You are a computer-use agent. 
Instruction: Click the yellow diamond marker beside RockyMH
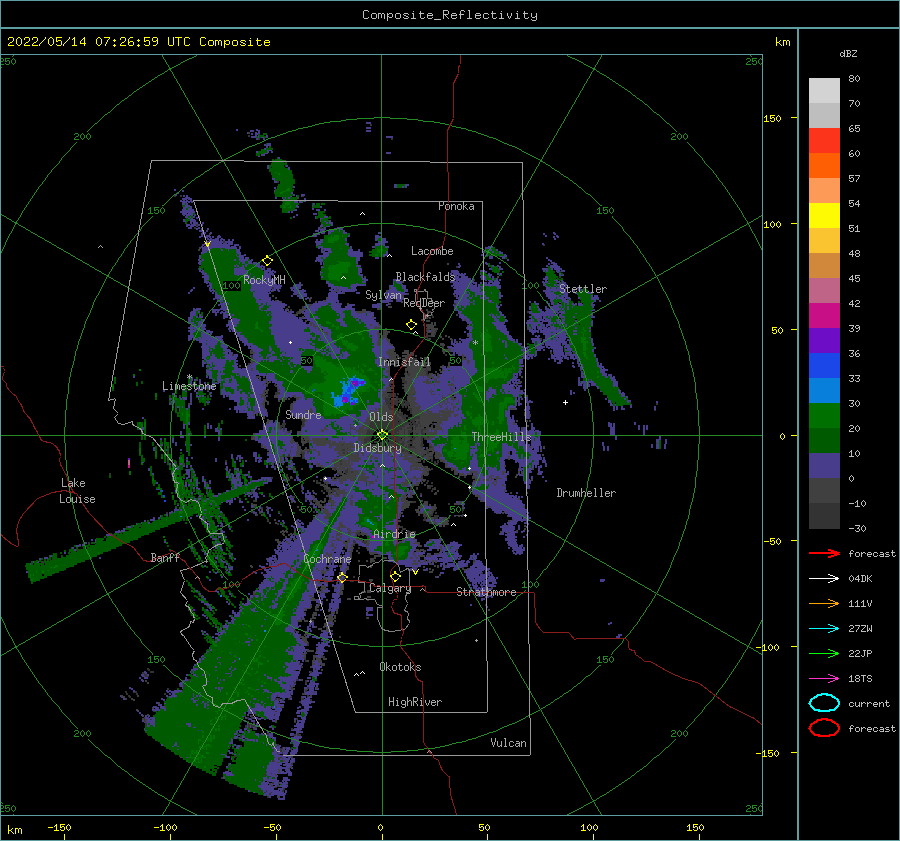click(x=267, y=261)
